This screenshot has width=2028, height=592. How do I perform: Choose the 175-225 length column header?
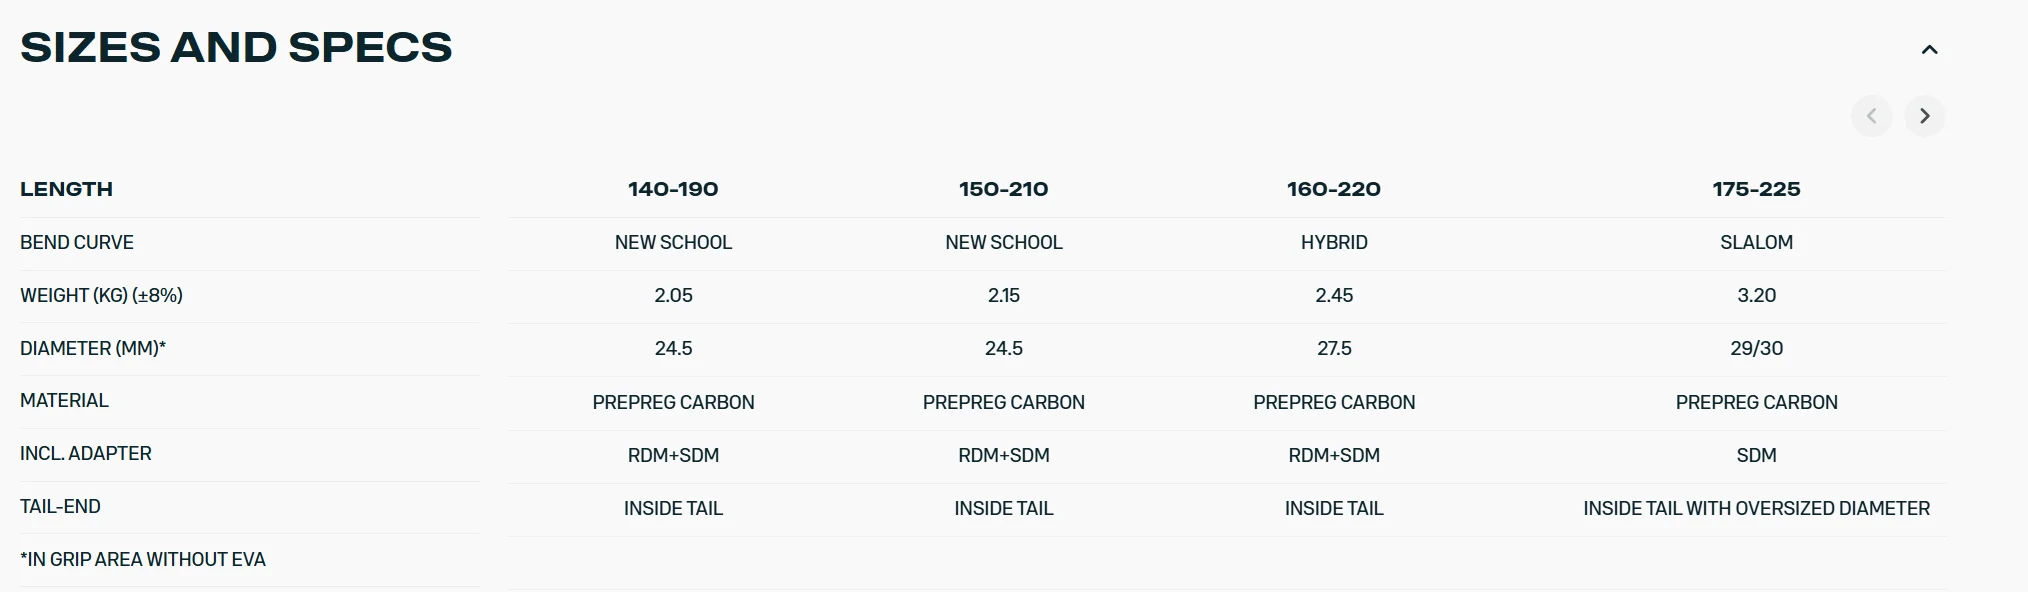pyautogui.click(x=1756, y=189)
